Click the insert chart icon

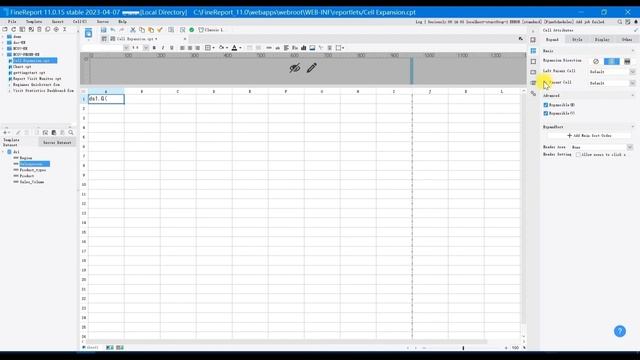click(x=304, y=48)
